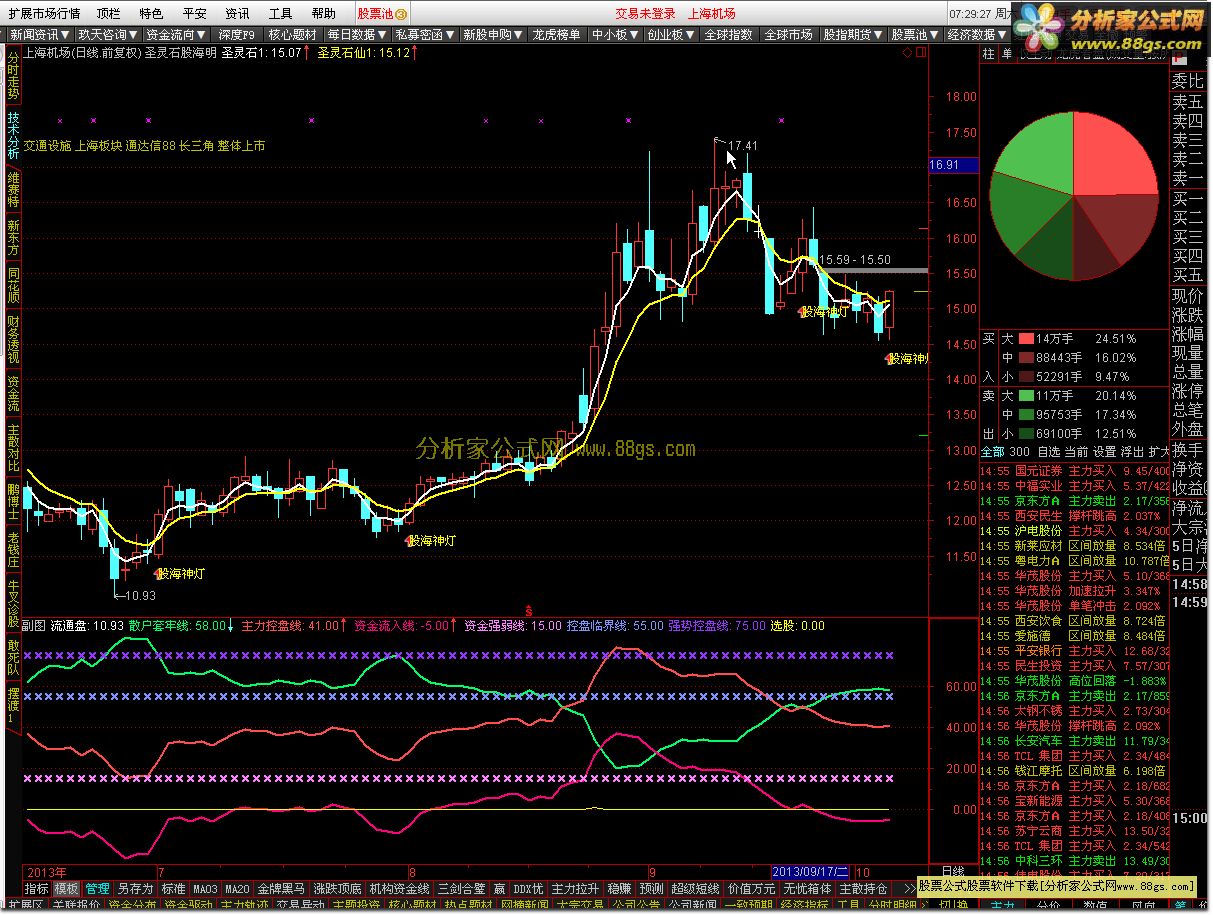Expand the 中小板 dropdown
This screenshot has width=1213, height=915.
click(x=614, y=34)
